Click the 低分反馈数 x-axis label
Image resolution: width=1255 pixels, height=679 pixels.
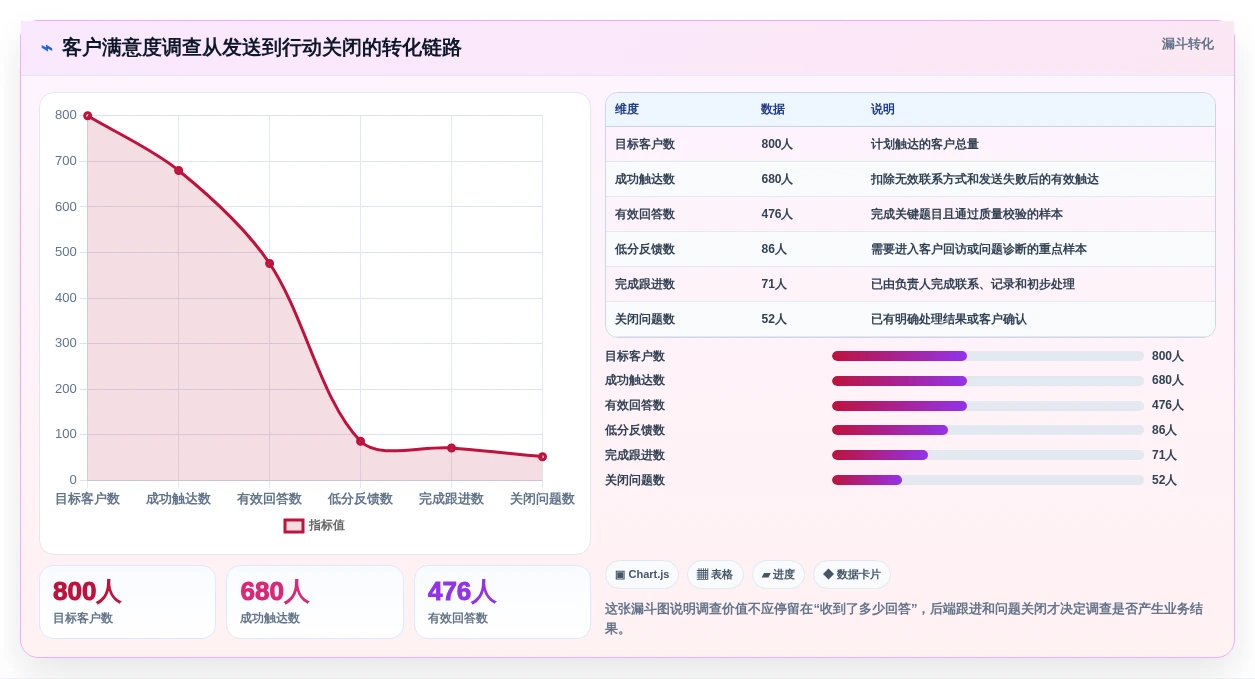coord(360,499)
